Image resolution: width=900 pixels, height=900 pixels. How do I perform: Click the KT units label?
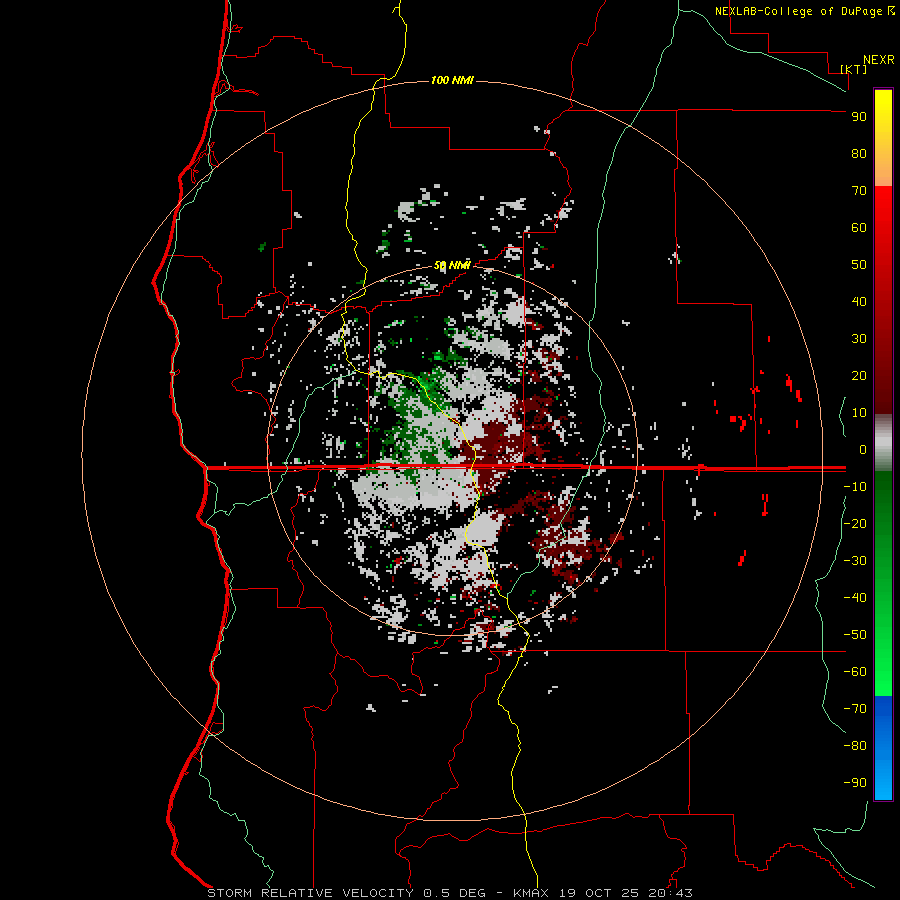click(x=854, y=69)
